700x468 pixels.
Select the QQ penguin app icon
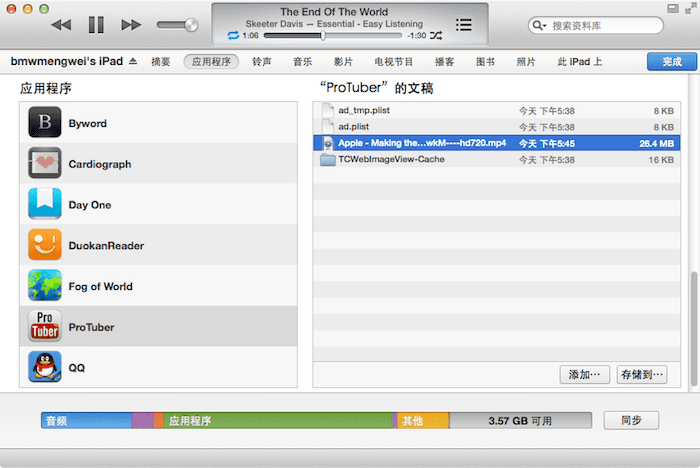point(45,367)
